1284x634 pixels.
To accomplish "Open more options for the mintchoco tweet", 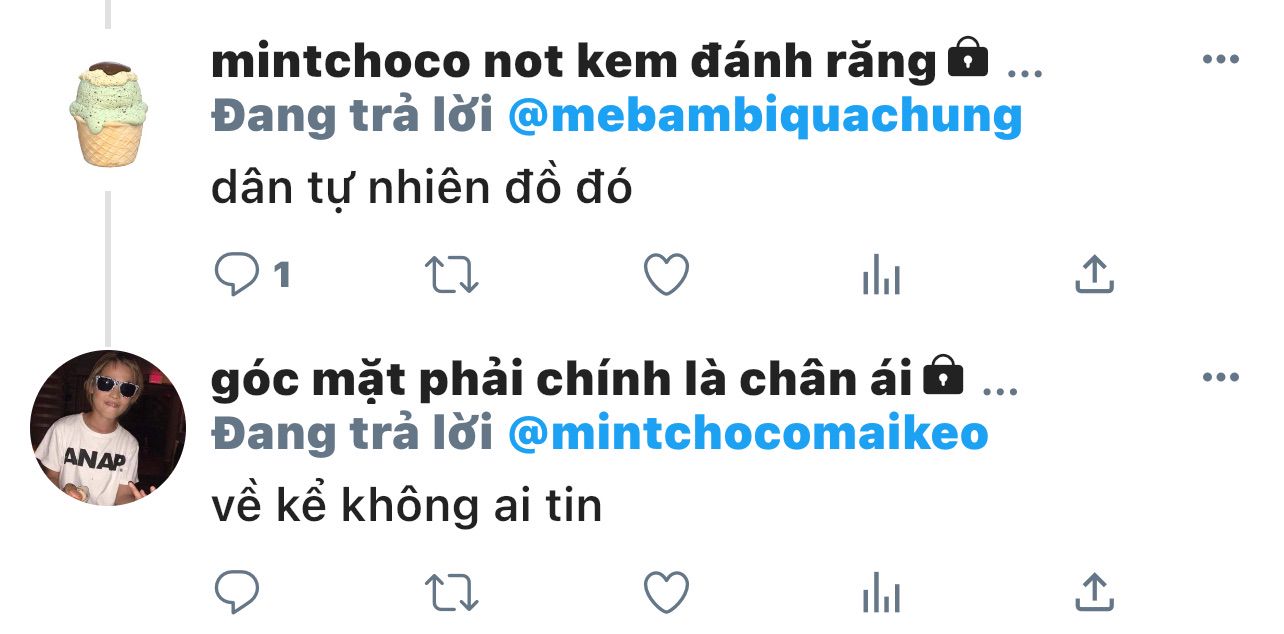I will tap(1220, 60).
